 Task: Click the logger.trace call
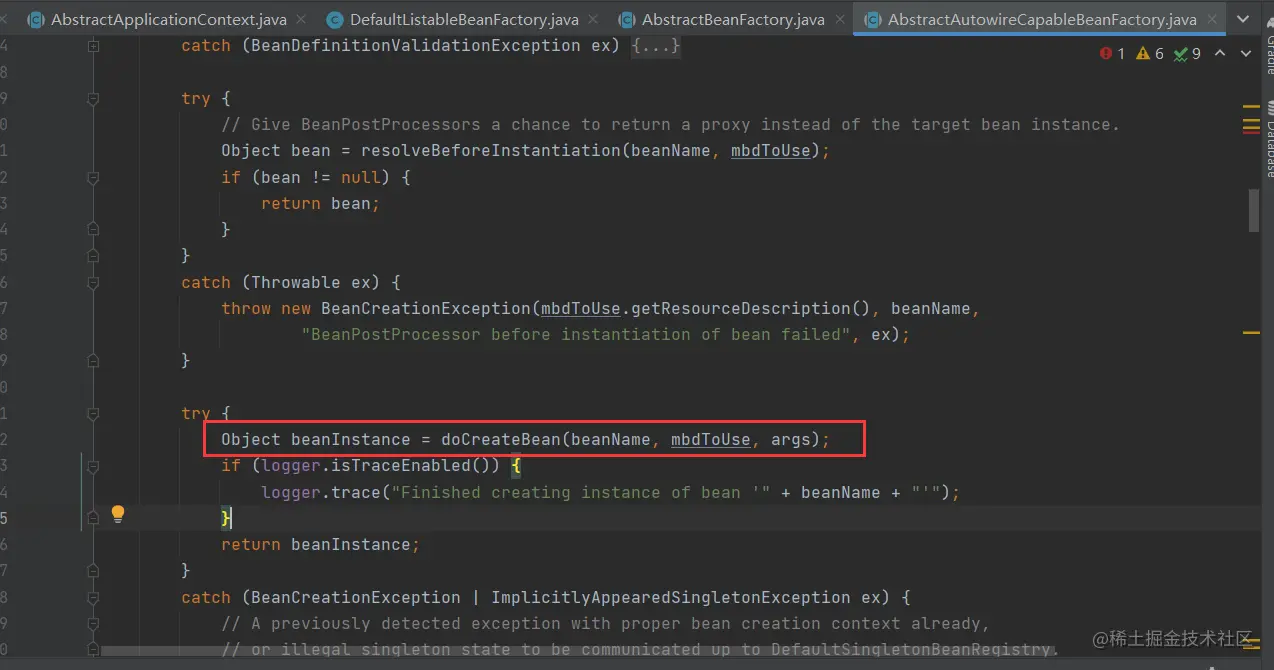click(321, 492)
